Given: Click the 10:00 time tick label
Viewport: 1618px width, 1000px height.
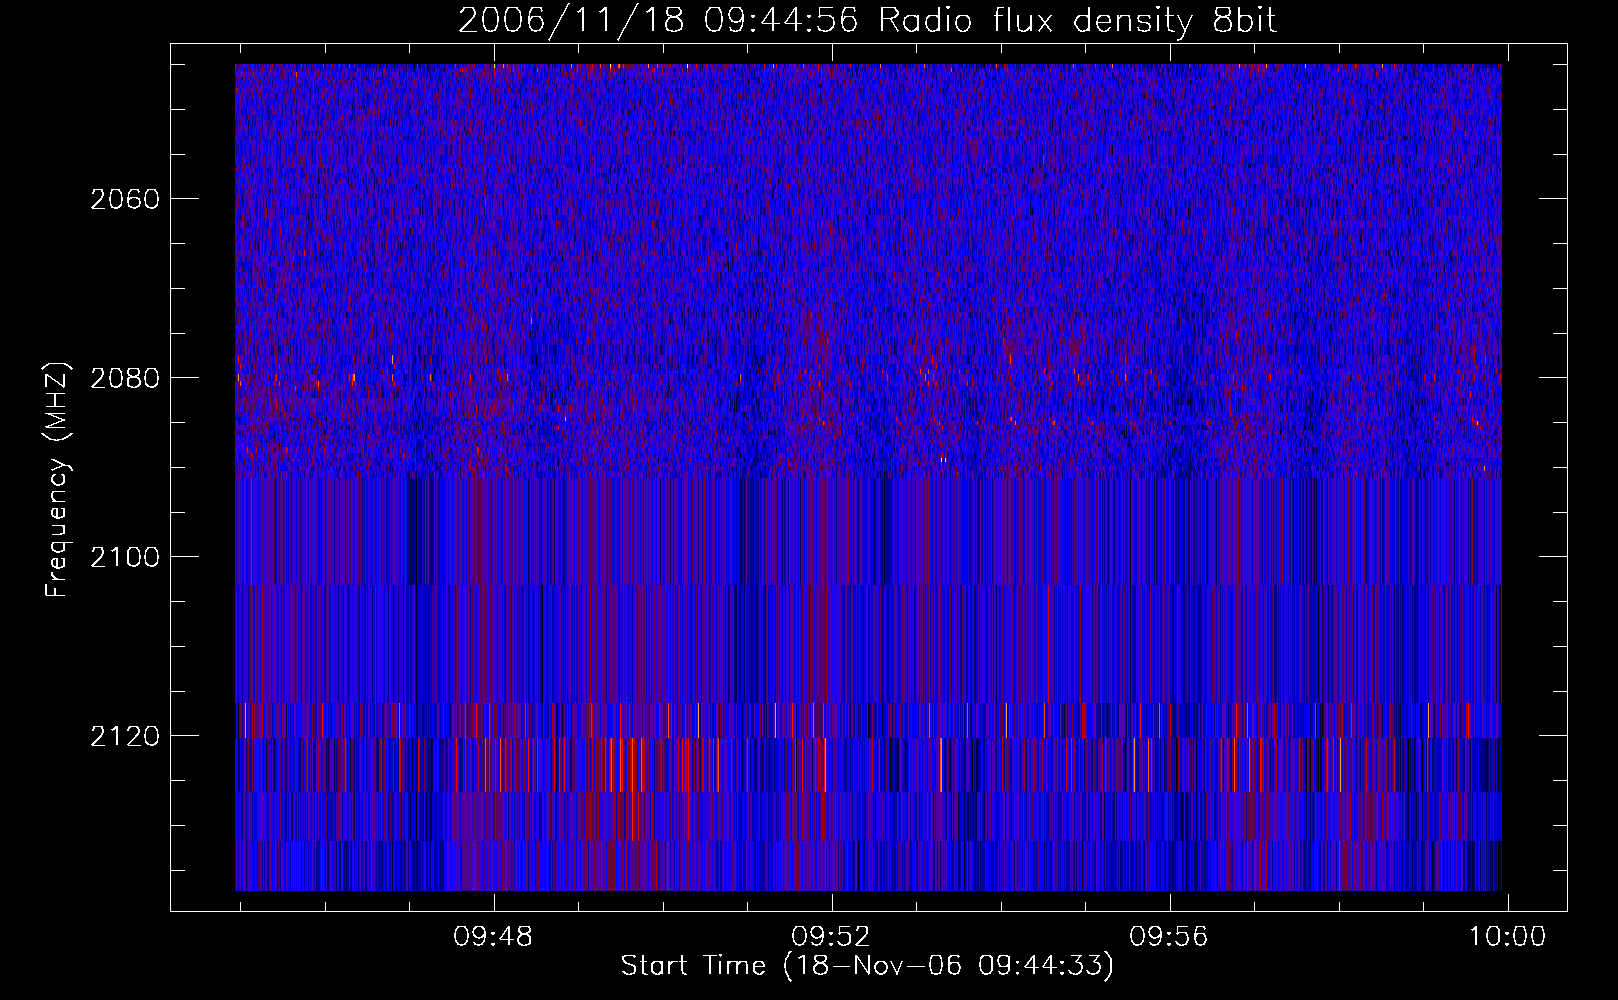Looking at the screenshot, I should click(1507, 937).
